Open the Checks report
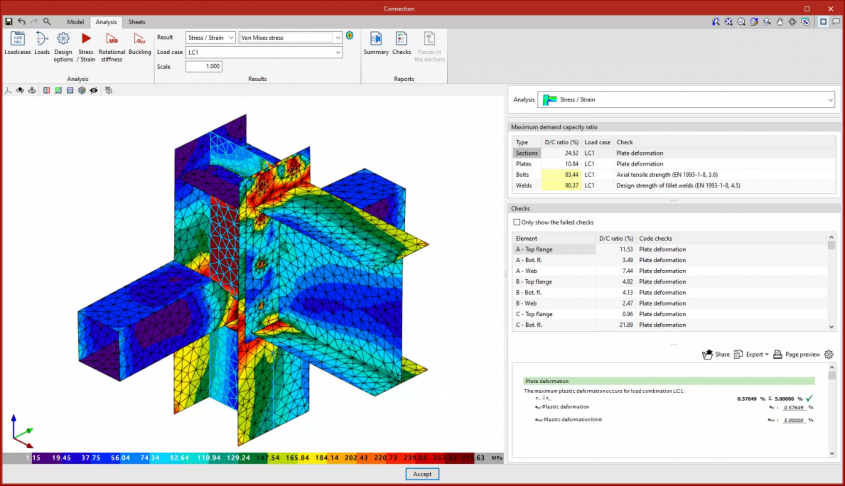 [401, 43]
